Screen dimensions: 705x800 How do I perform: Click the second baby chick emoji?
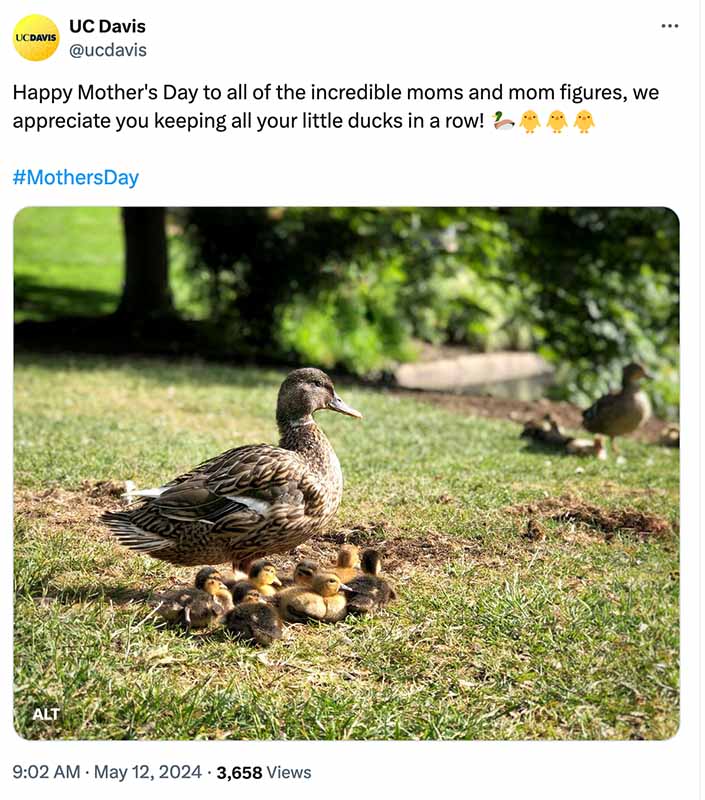[x=558, y=122]
